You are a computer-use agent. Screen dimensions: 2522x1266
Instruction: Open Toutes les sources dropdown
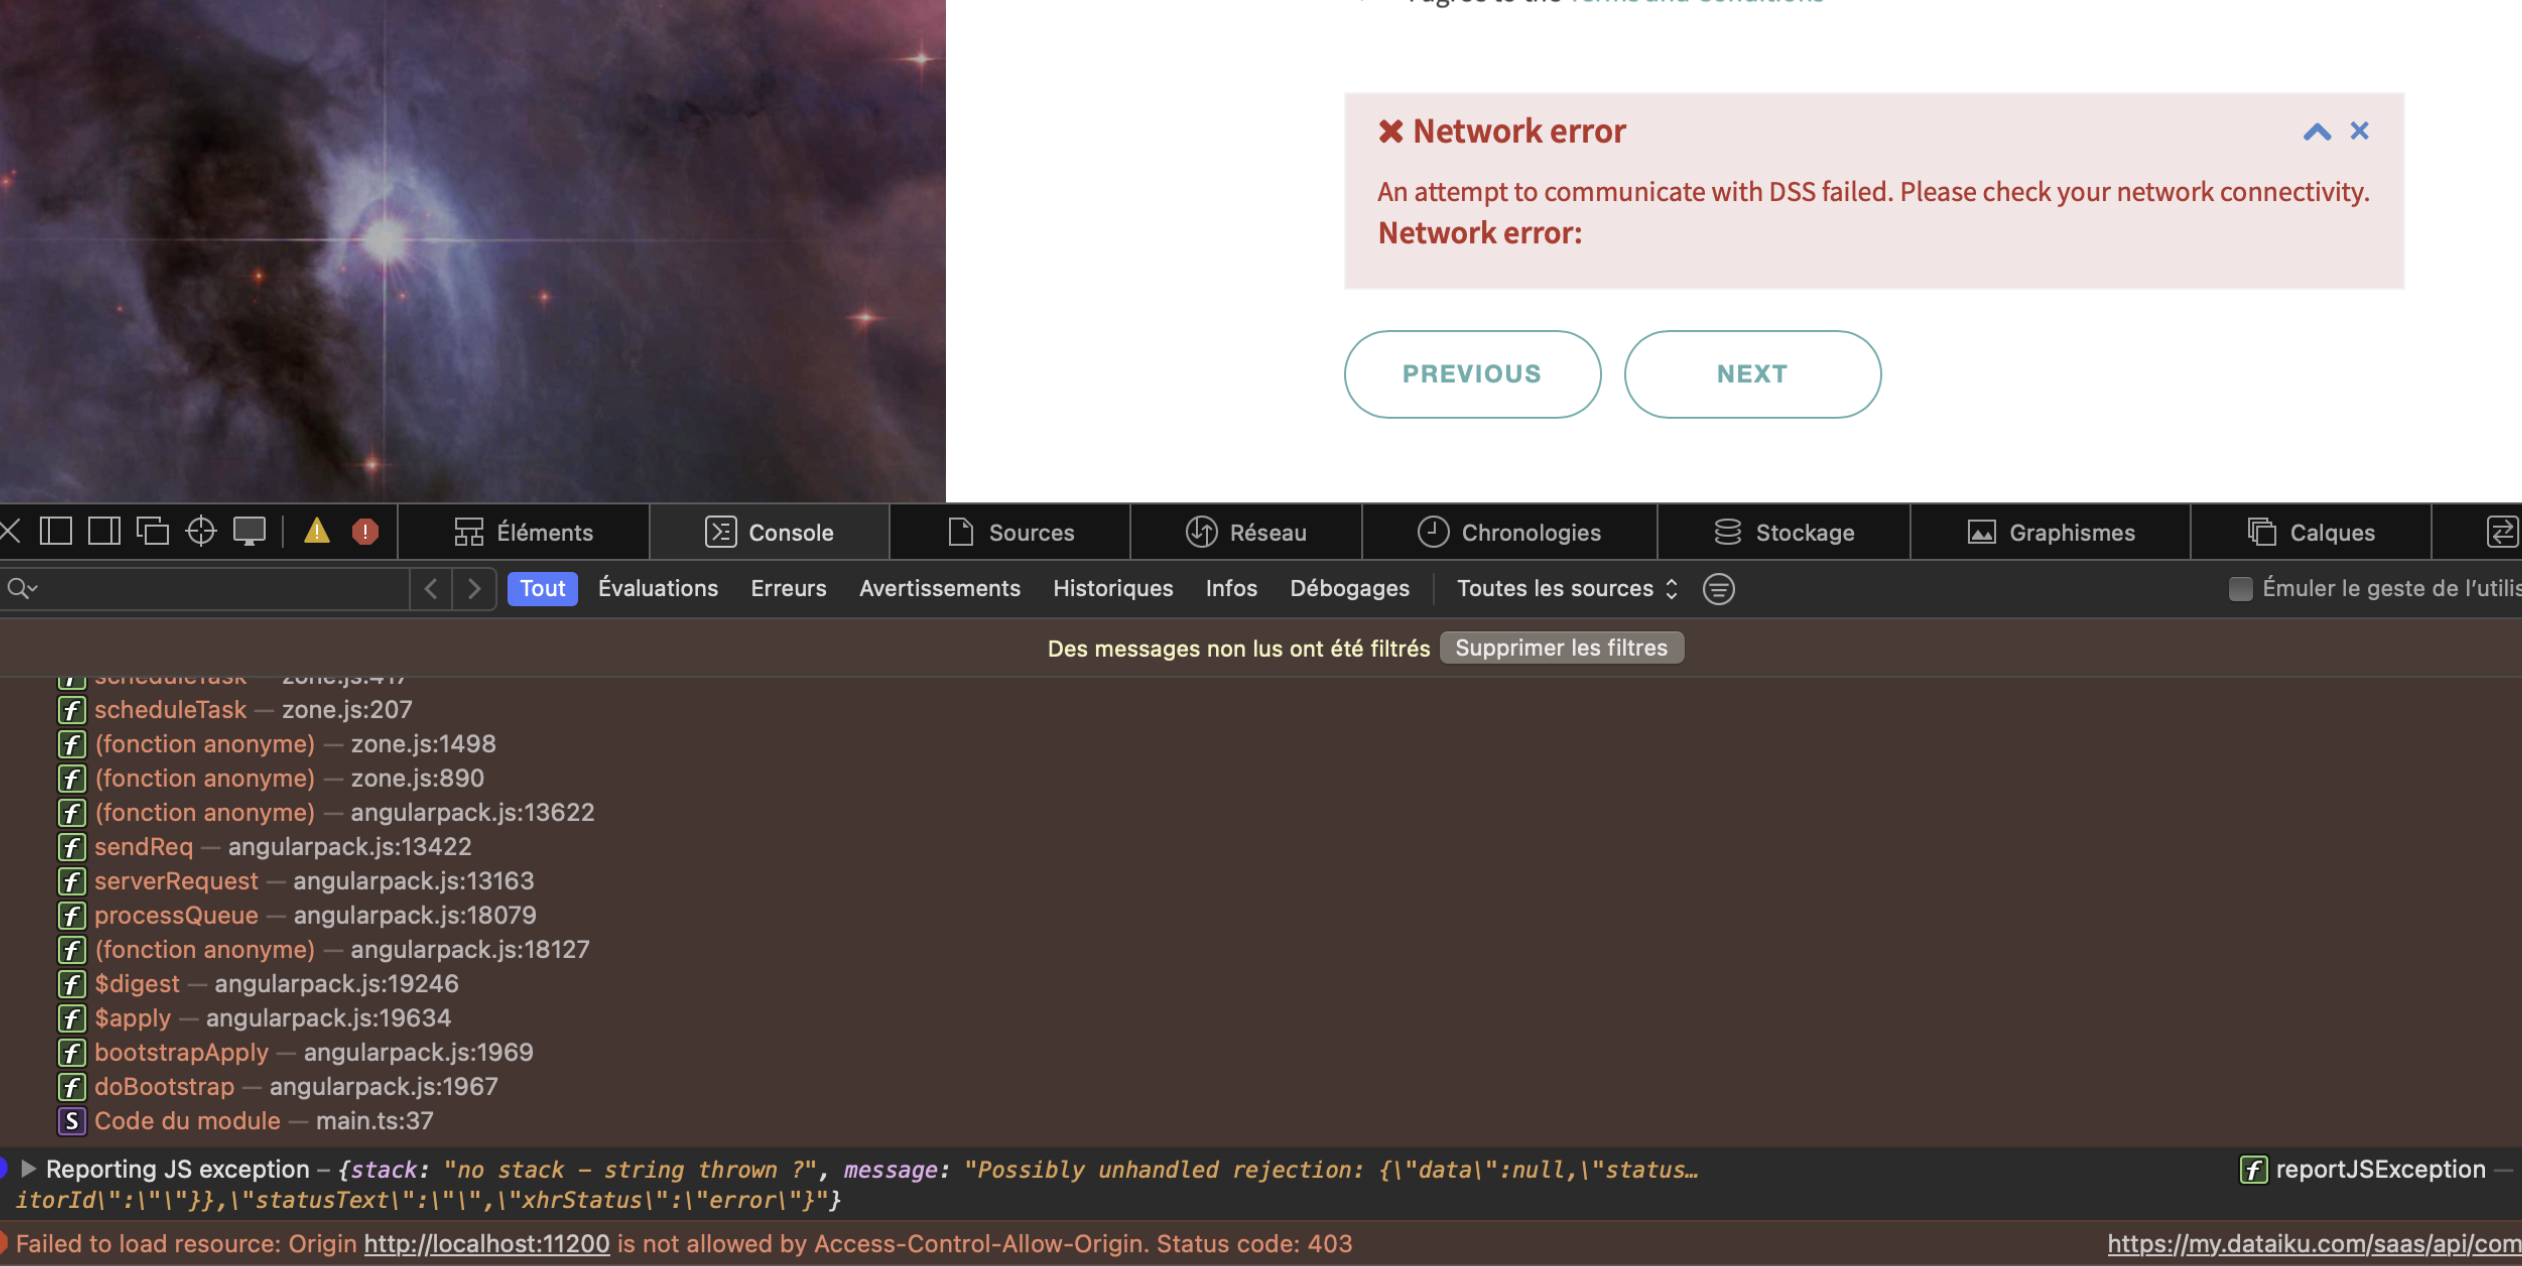coord(1566,589)
